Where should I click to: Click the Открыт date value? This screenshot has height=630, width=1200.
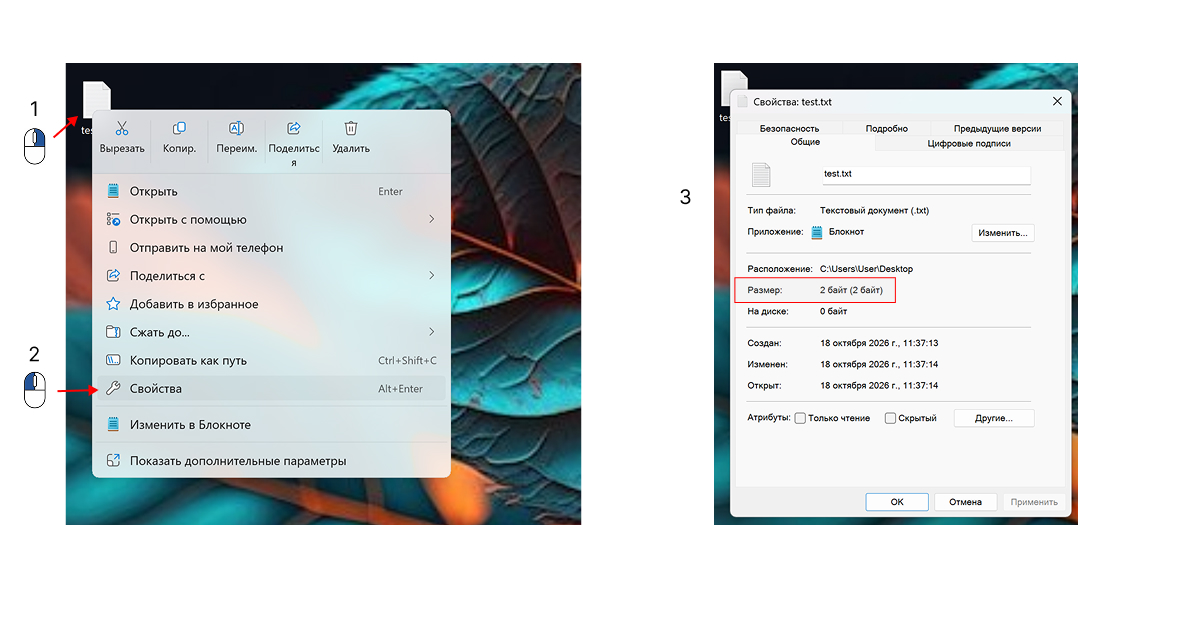pyautogui.click(x=879, y=385)
